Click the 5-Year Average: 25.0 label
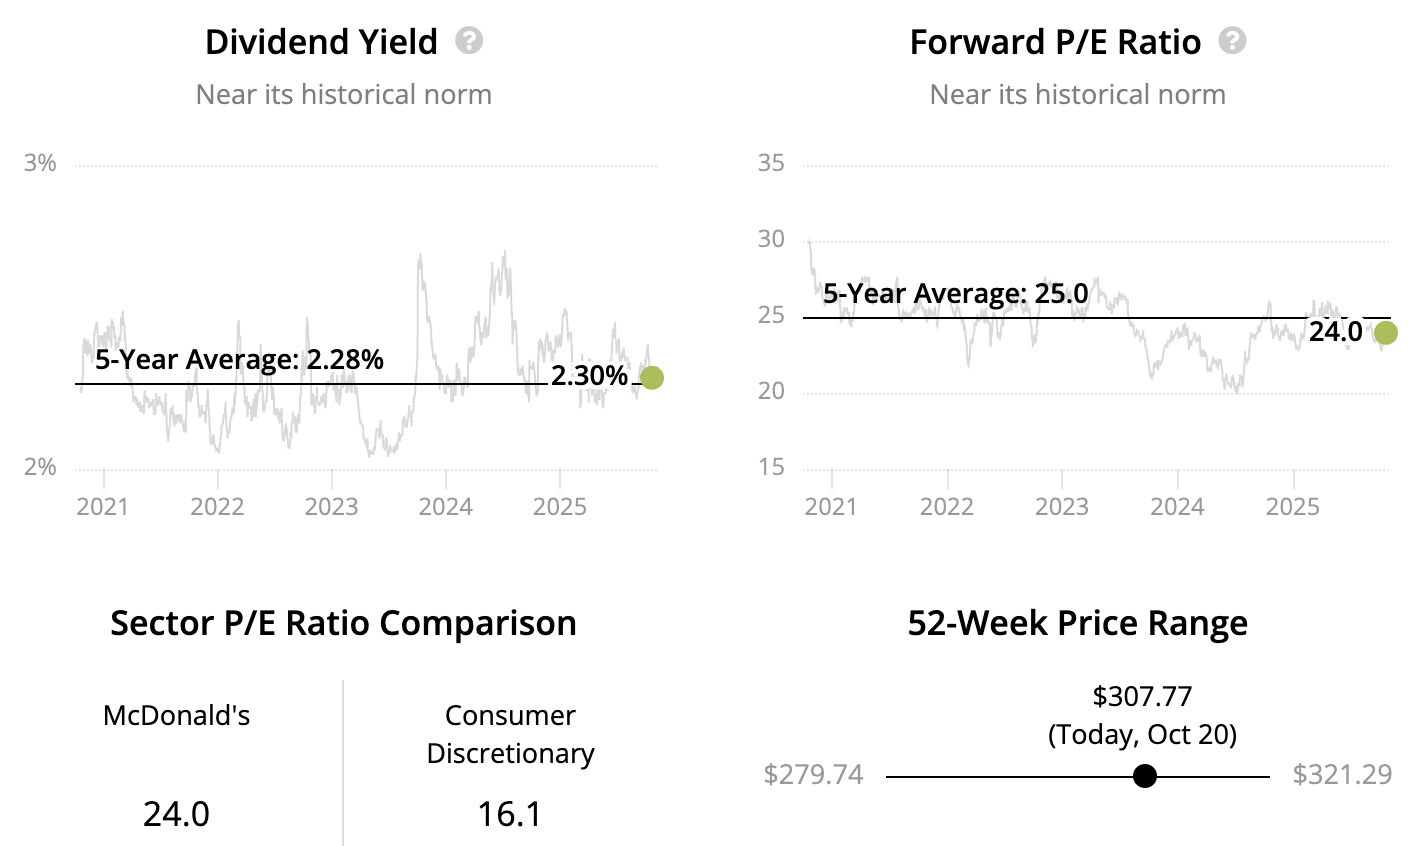The image size is (1424, 846). [955, 294]
